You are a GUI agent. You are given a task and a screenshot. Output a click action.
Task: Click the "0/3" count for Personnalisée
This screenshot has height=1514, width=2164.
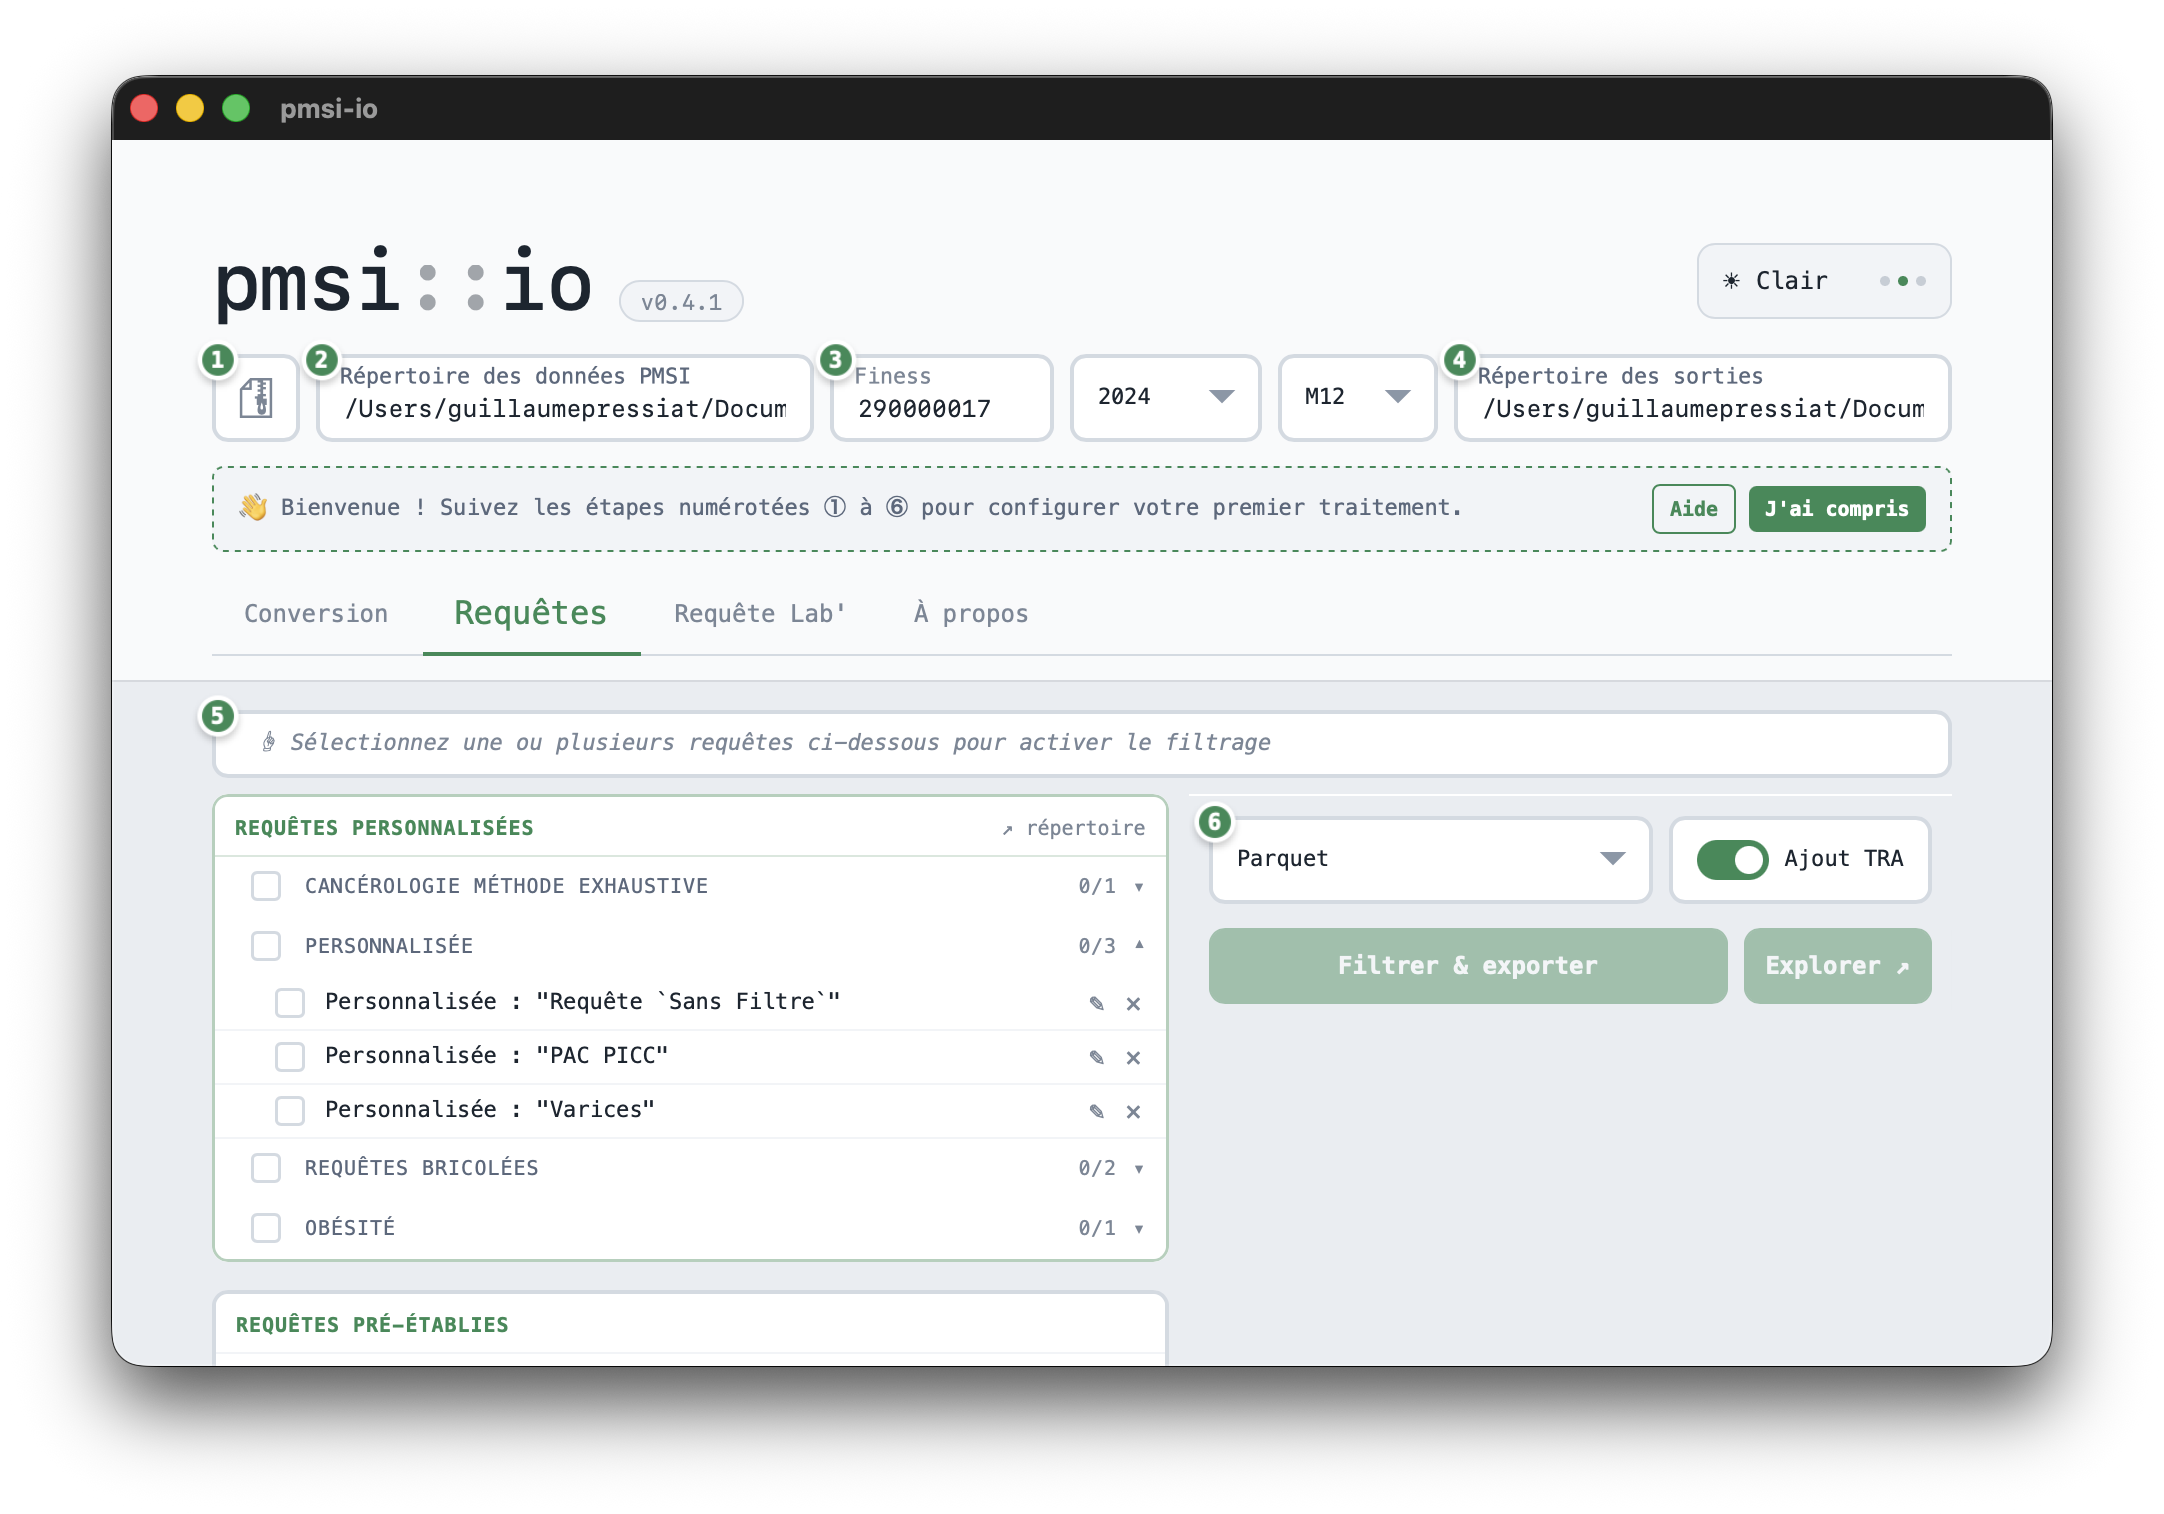(1097, 946)
